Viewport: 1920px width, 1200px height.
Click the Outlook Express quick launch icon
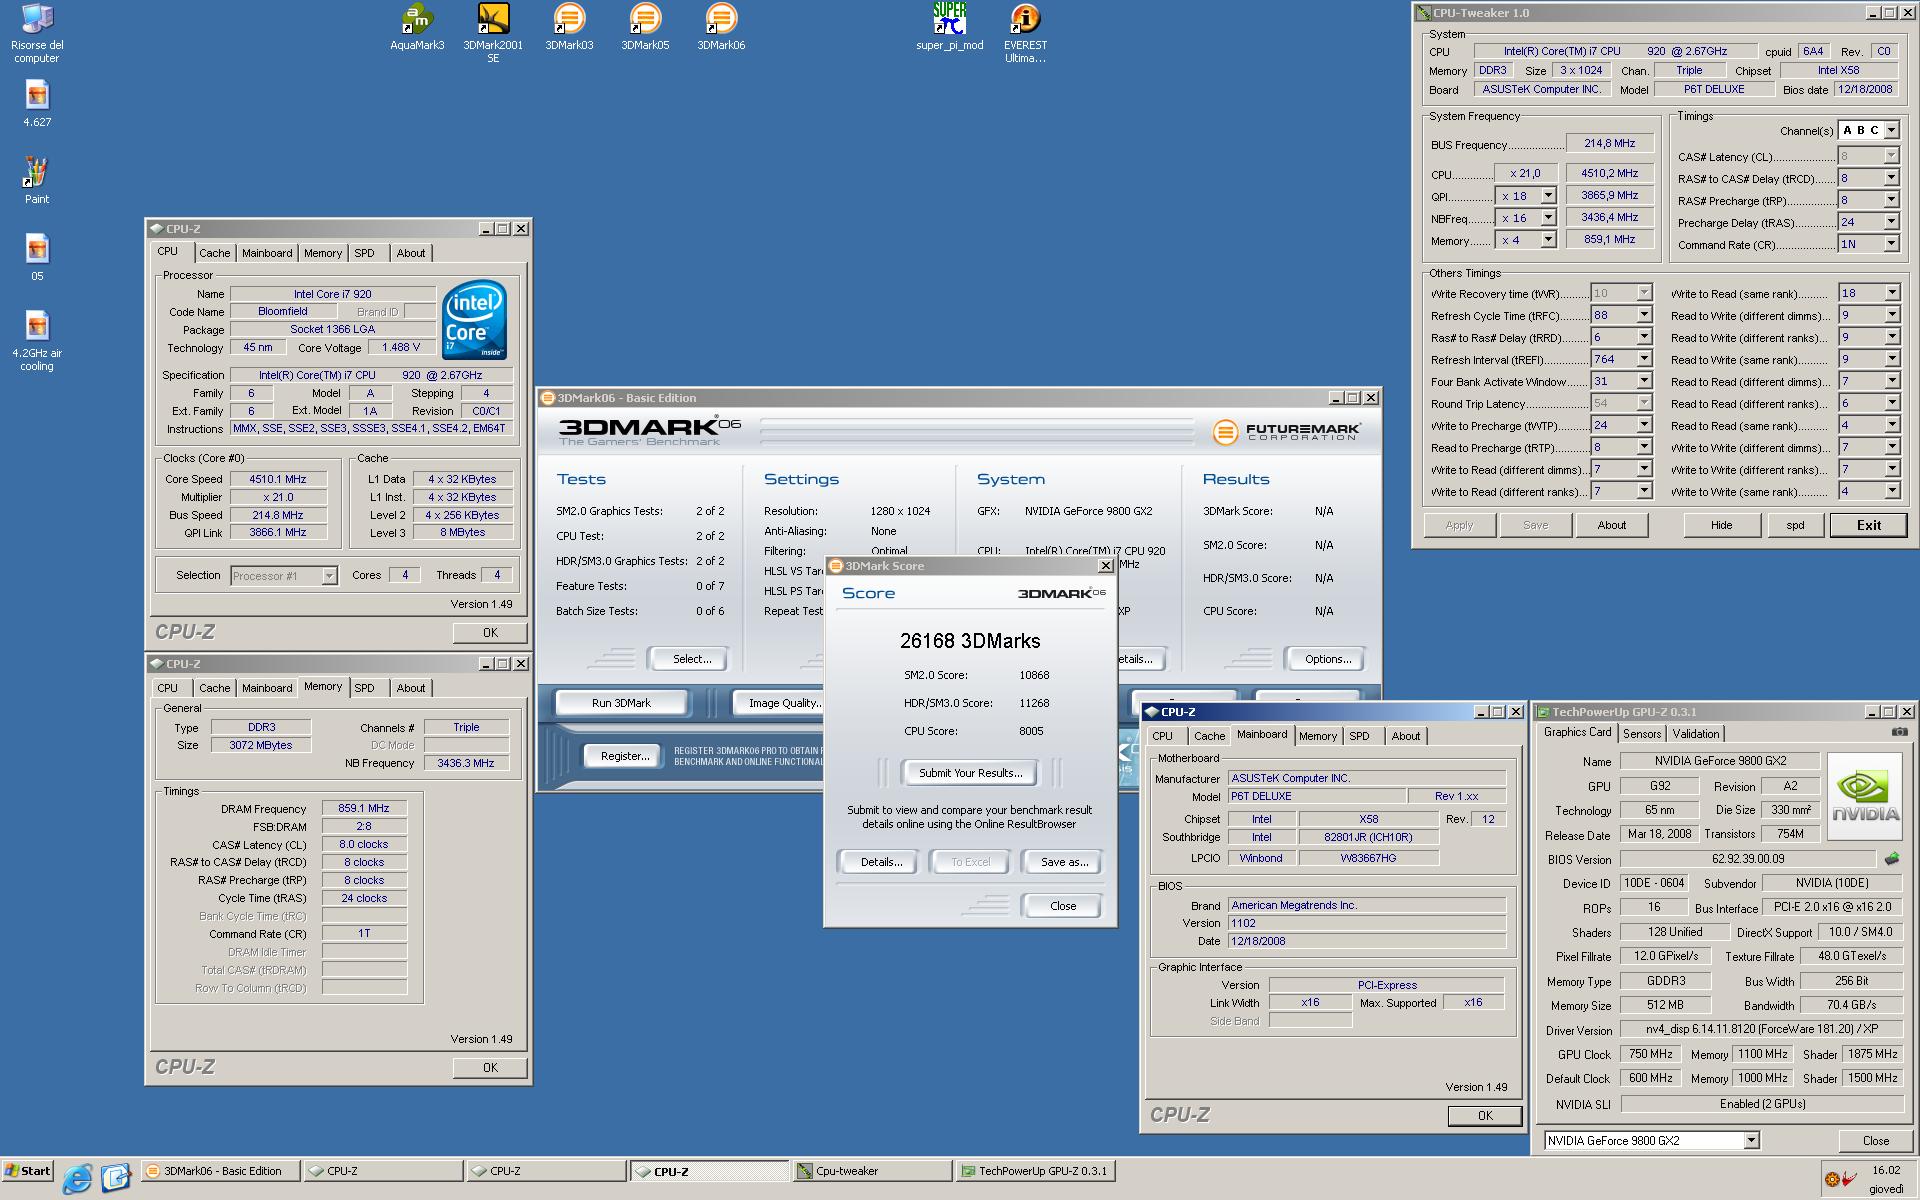click(115, 1177)
